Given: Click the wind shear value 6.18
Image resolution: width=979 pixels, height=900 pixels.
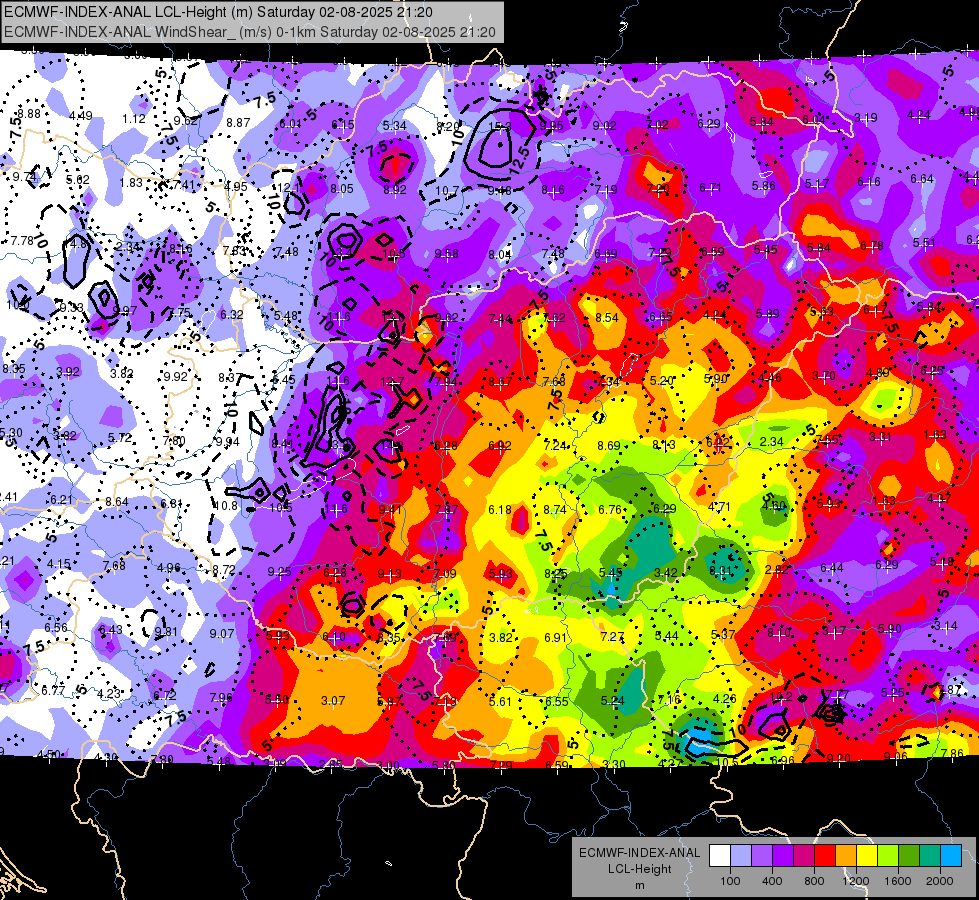Looking at the screenshot, I should (500, 510).
